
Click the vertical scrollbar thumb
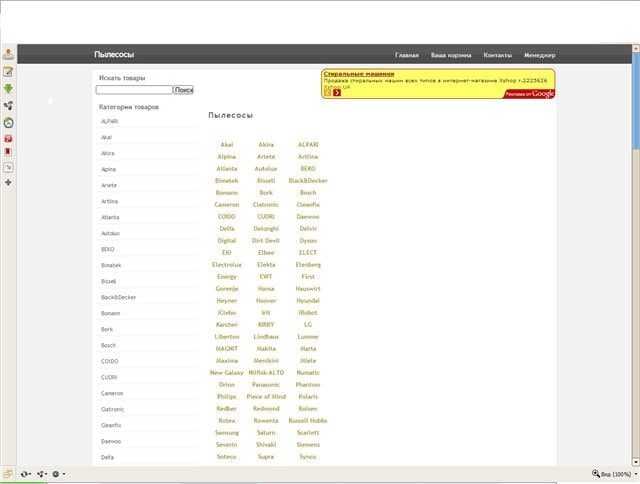click(636, 100)
